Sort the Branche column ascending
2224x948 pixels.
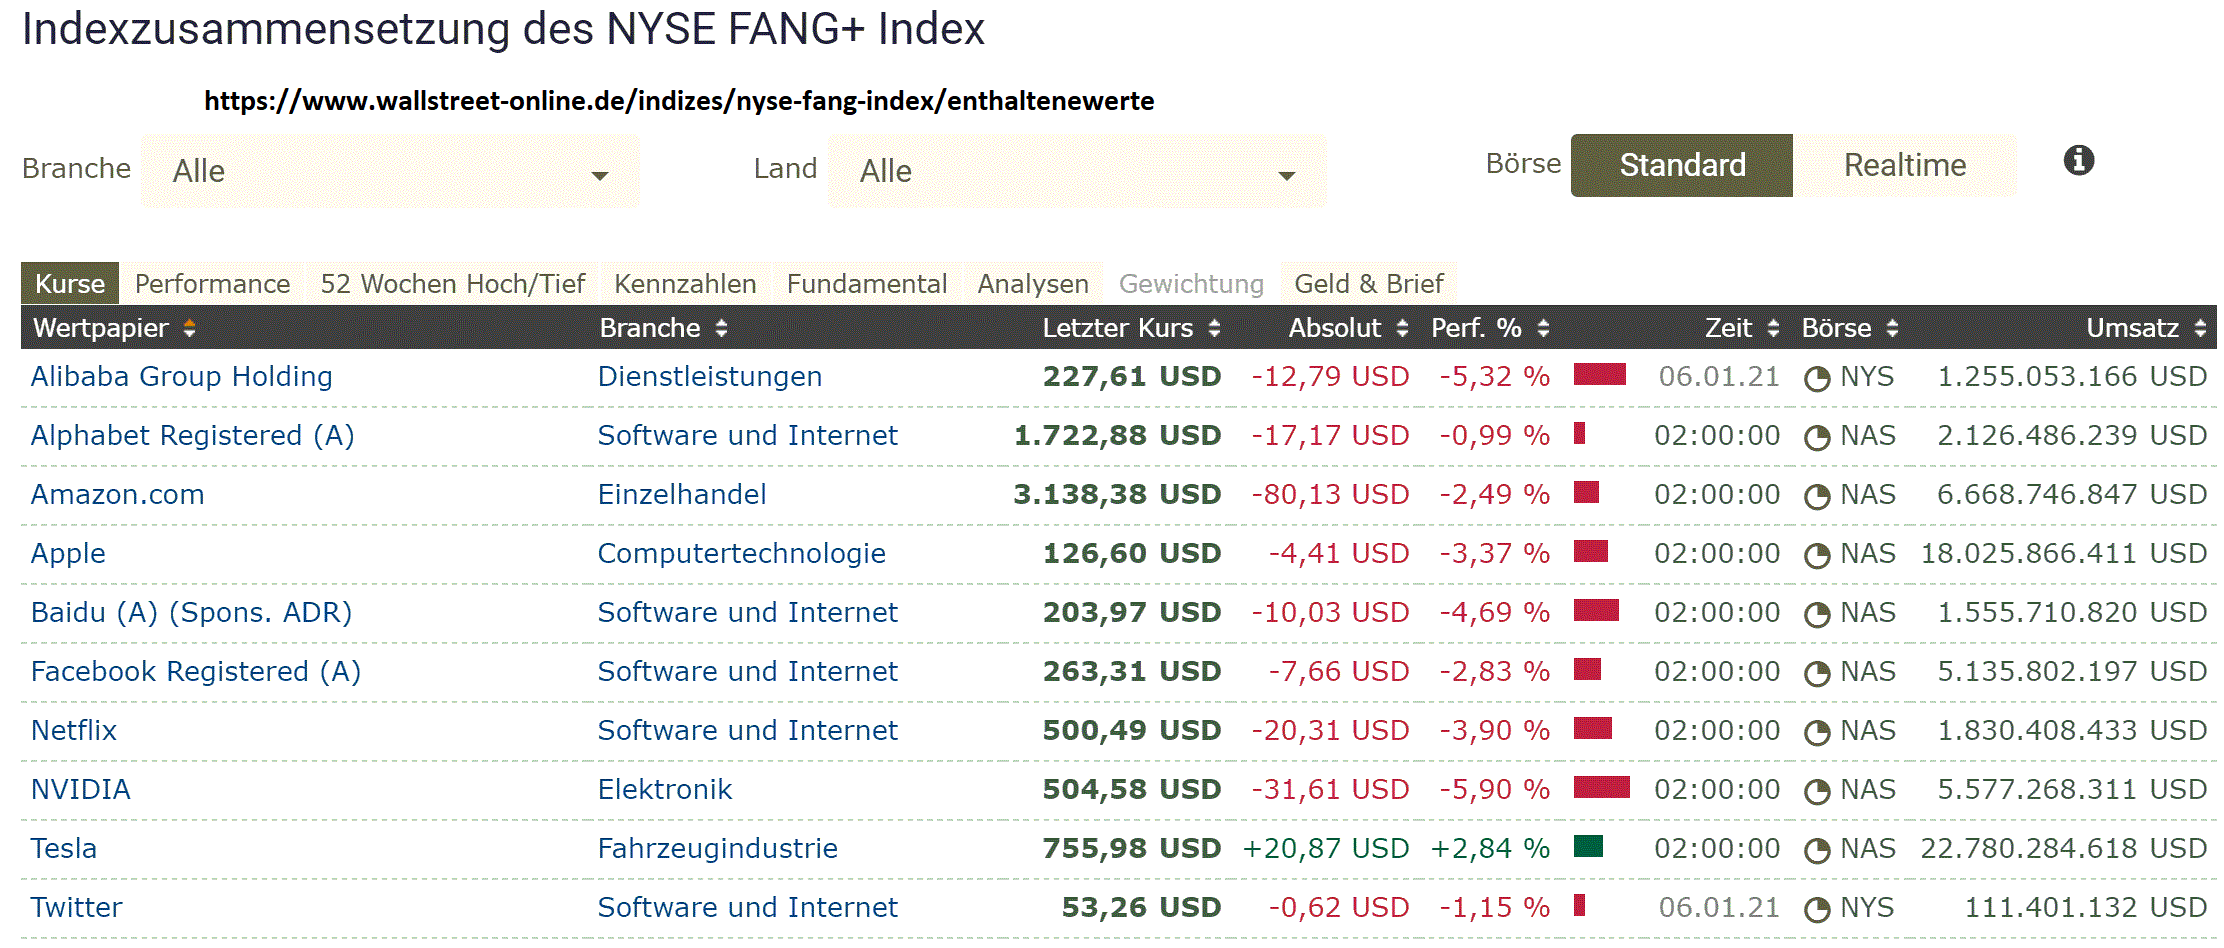pyautogui.click(x=719, y=328)
